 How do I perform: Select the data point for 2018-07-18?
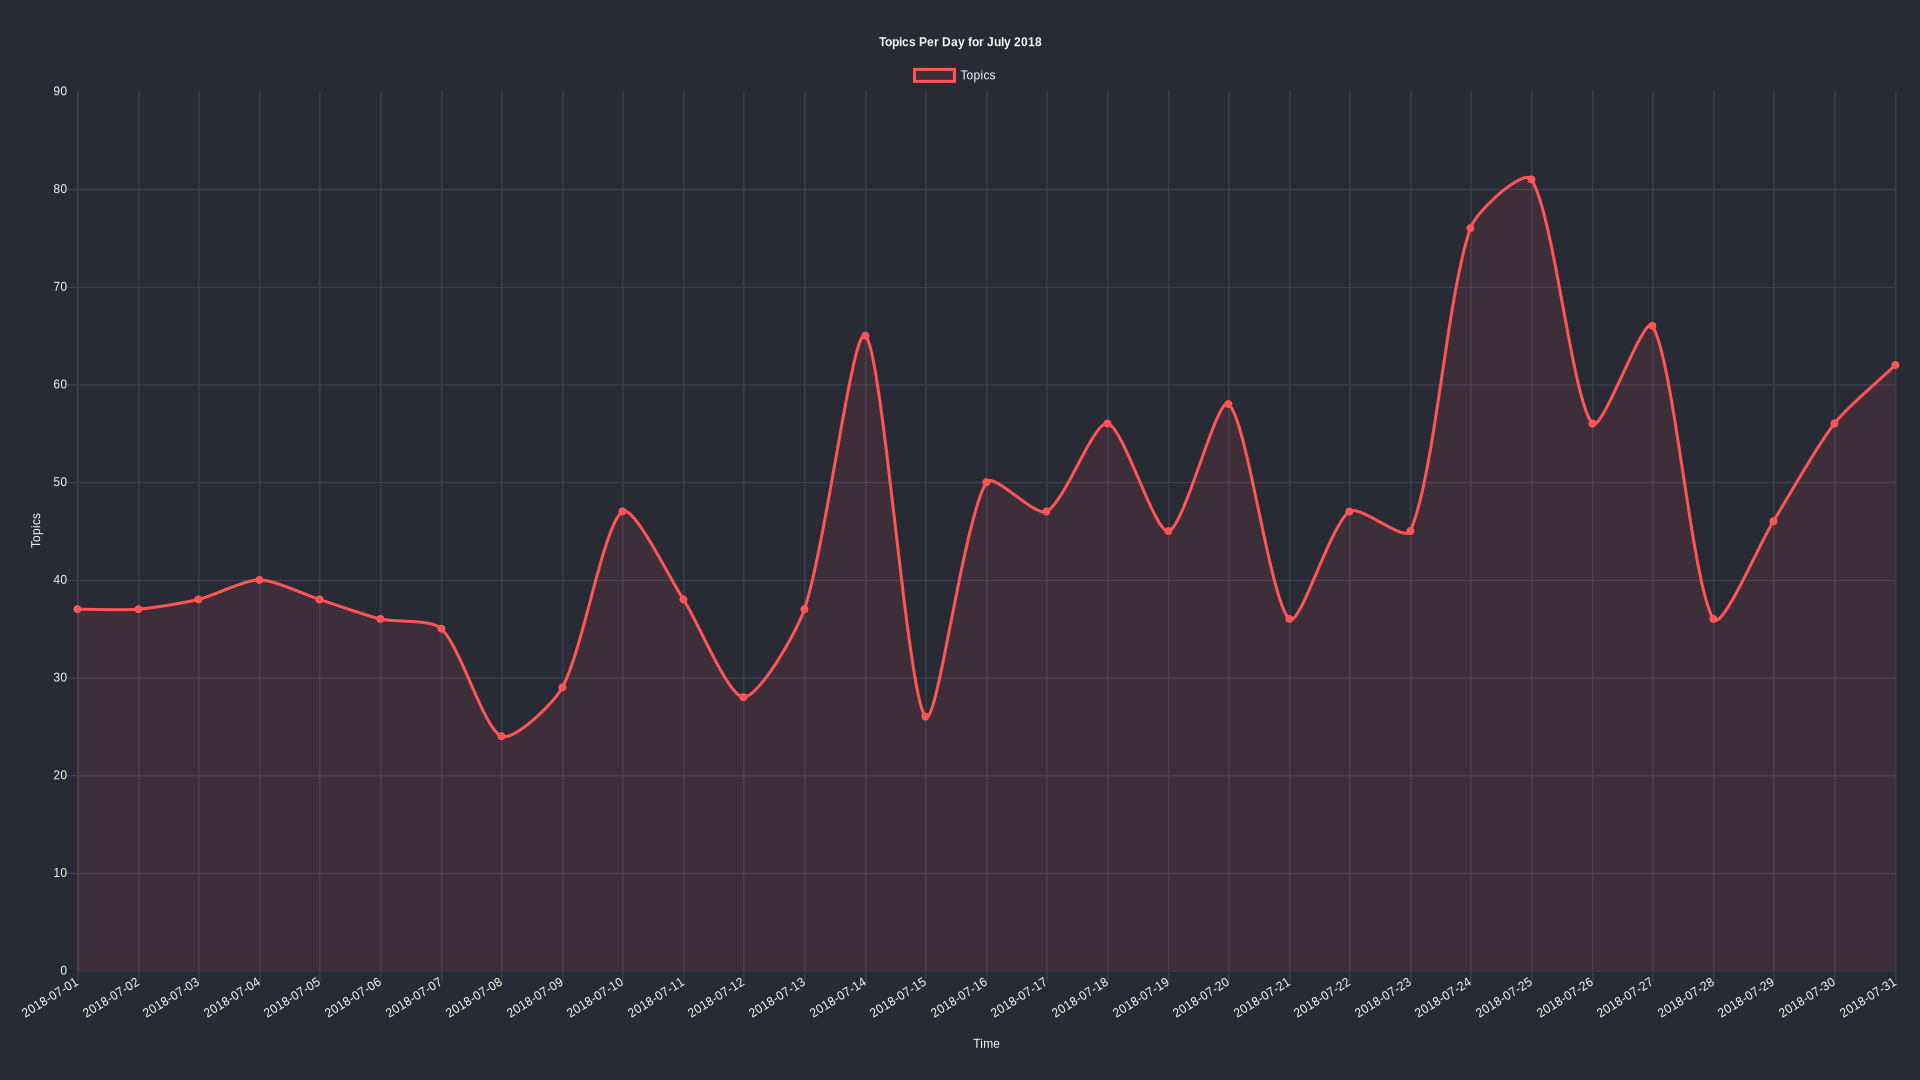pyautogui.click(x=1107, y=424)
